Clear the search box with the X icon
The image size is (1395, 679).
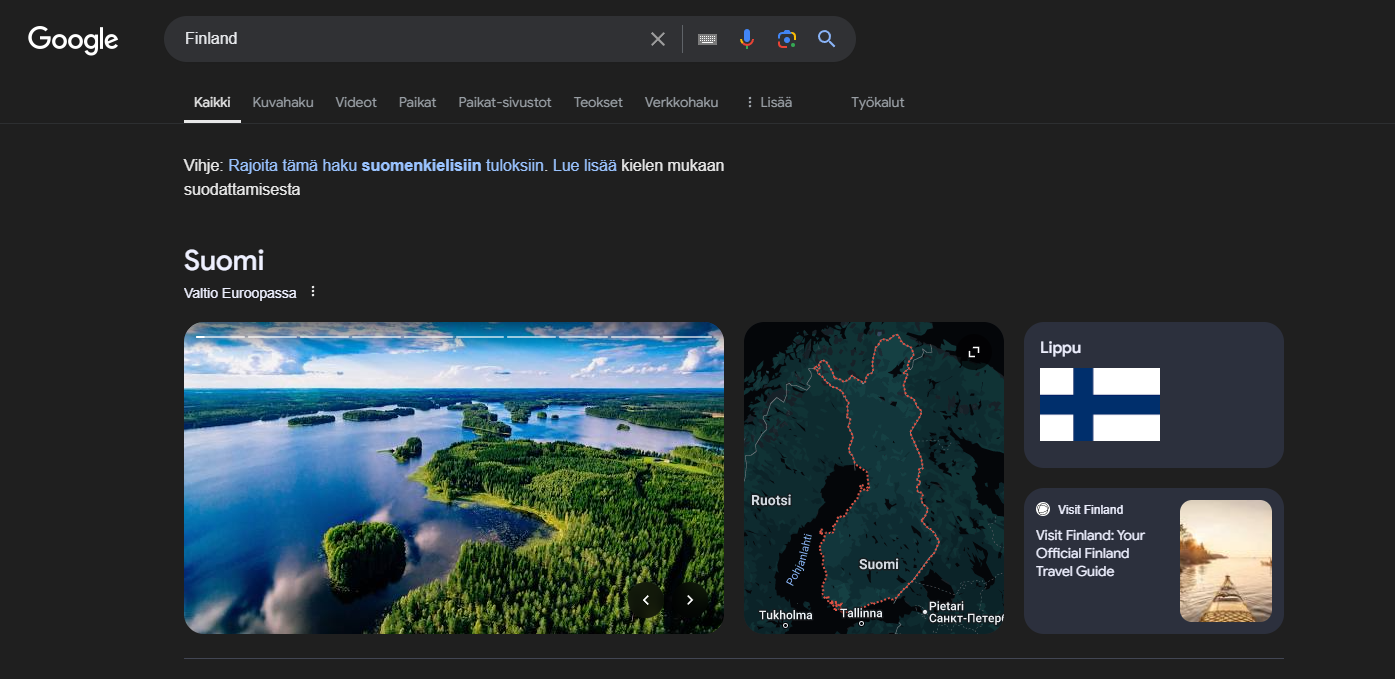click(658, 39)
